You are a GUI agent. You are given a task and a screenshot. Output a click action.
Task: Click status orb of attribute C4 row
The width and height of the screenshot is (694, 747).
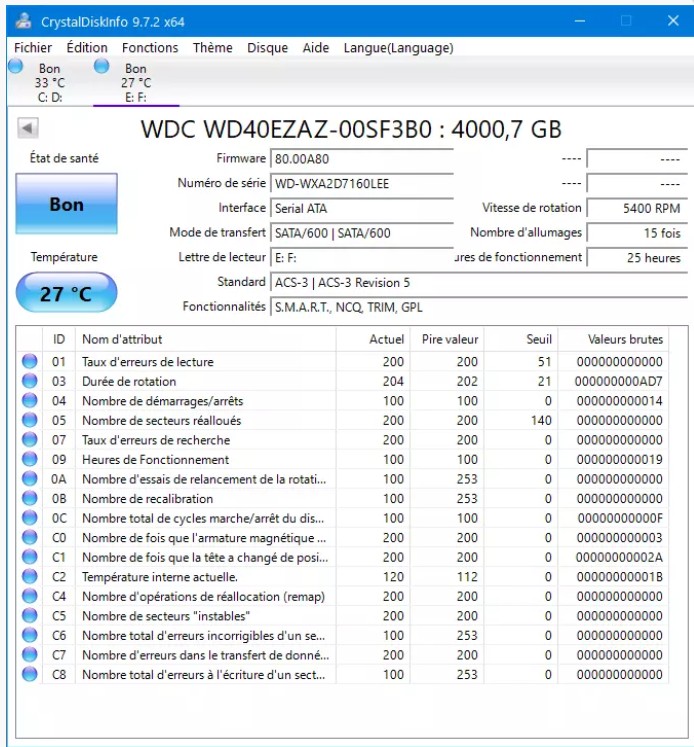pyautogui.click(x=30, y=596)
